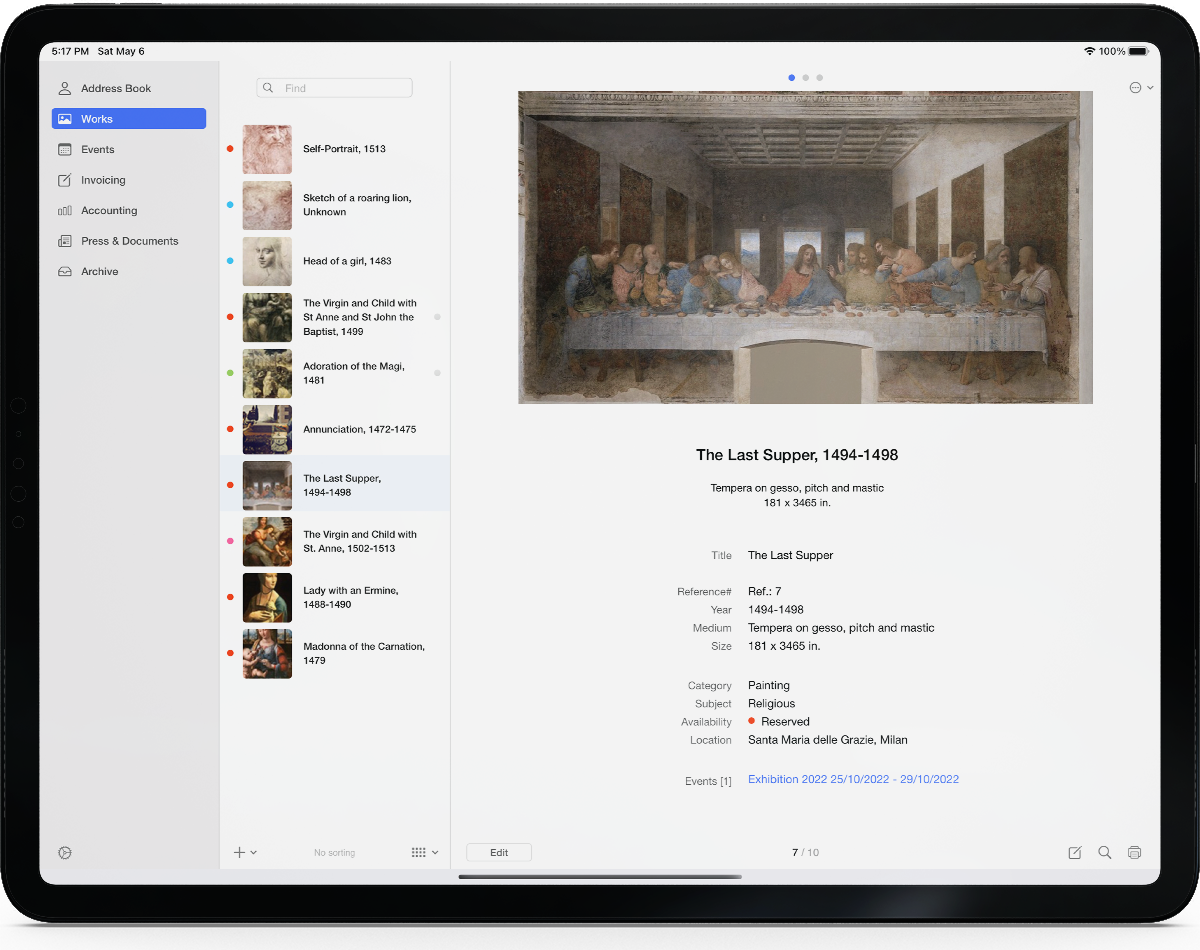Expand the add-work plus dropdown
1200x950 pixels.
coord(245,853)
